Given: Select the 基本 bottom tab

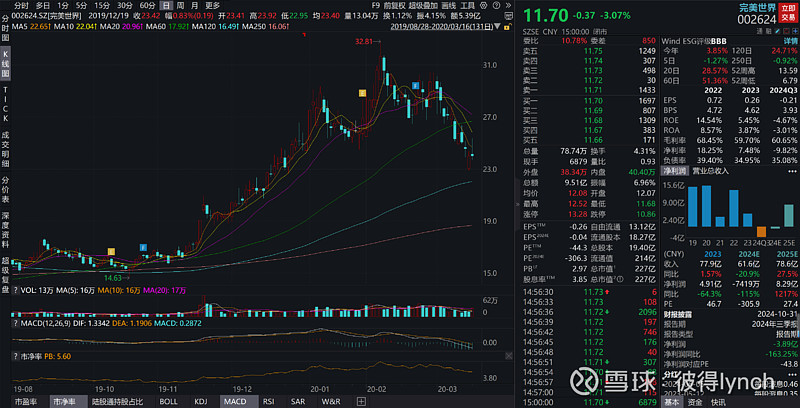Looking at the screenshot, I should [x=671, y=402].
